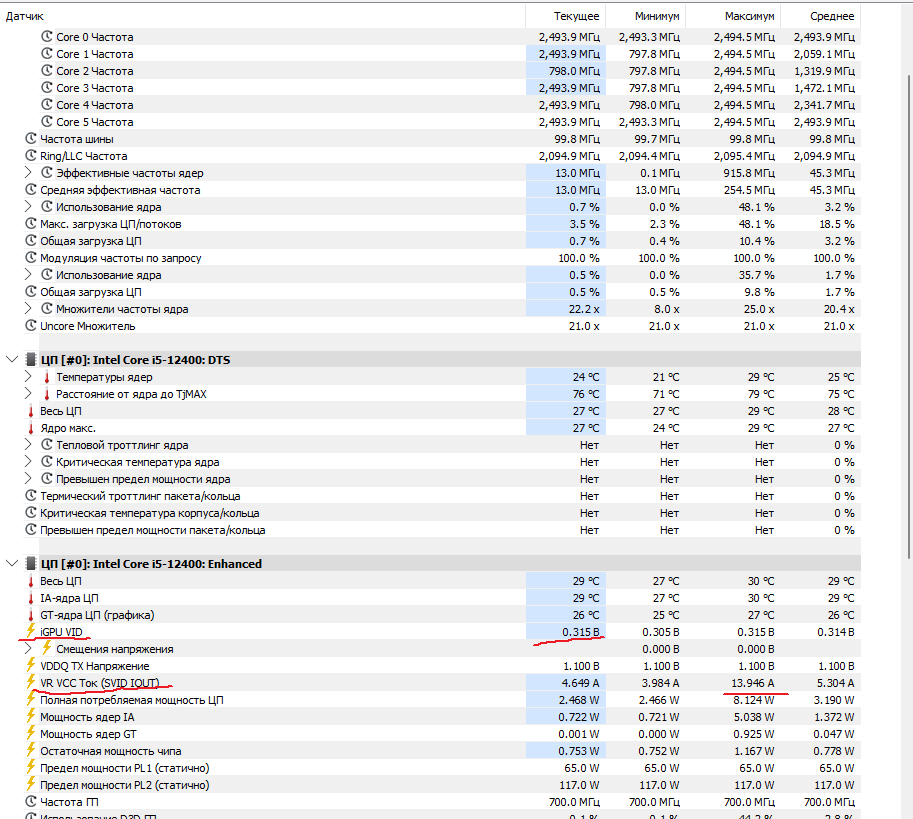
Task: Click the clock icon beside Средняя эффективная частота
Action: pyautogui.click(x=31, y=190)
